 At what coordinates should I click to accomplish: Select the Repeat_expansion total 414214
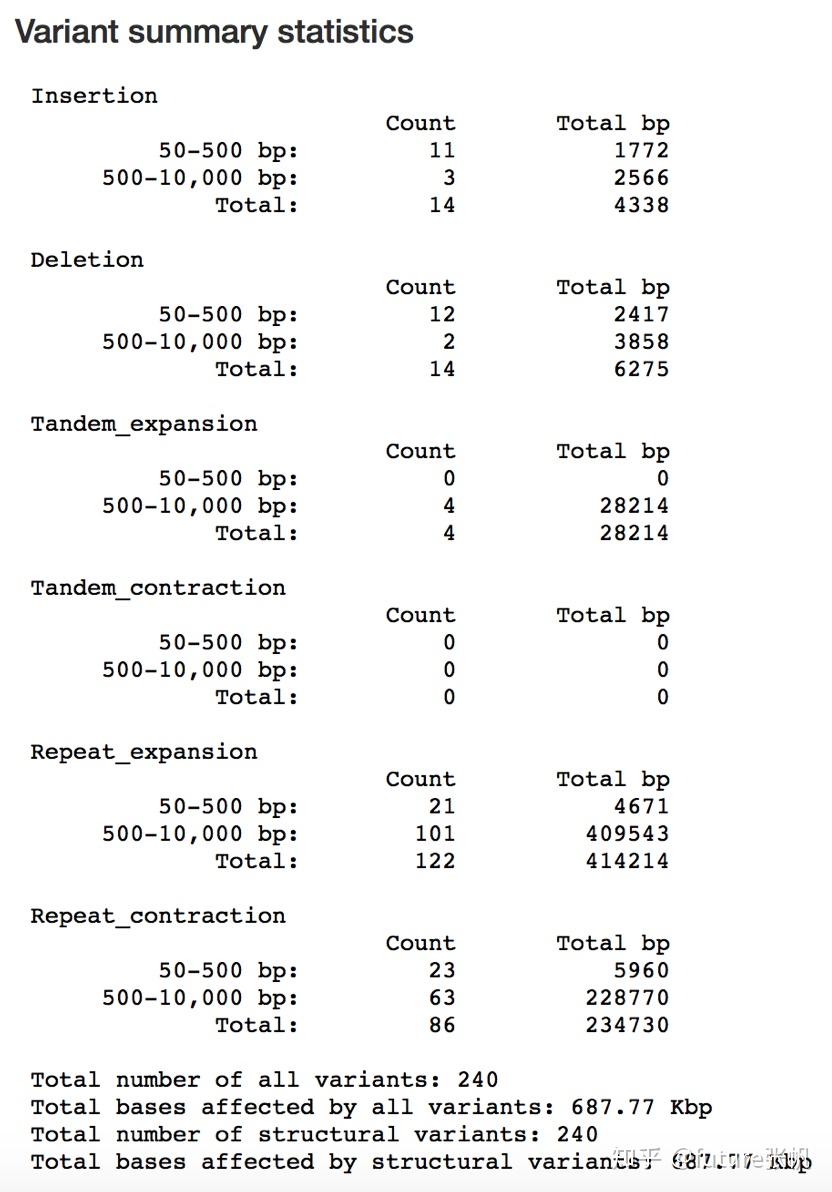[x=628, y=861]
